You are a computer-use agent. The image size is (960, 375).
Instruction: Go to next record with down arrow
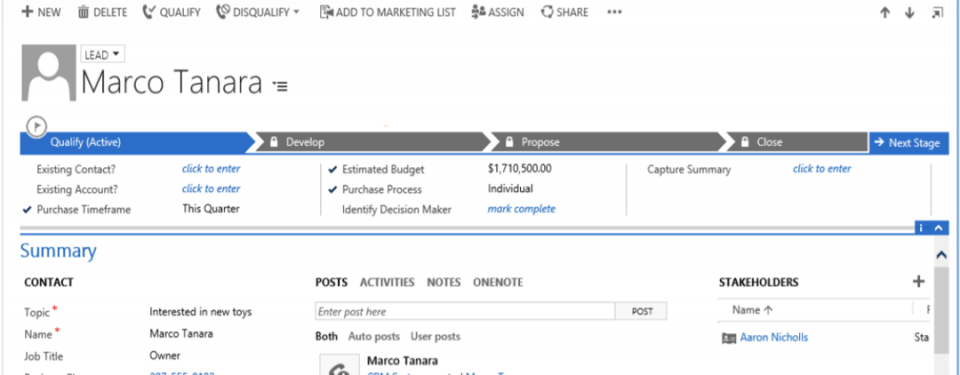(910, 13)
